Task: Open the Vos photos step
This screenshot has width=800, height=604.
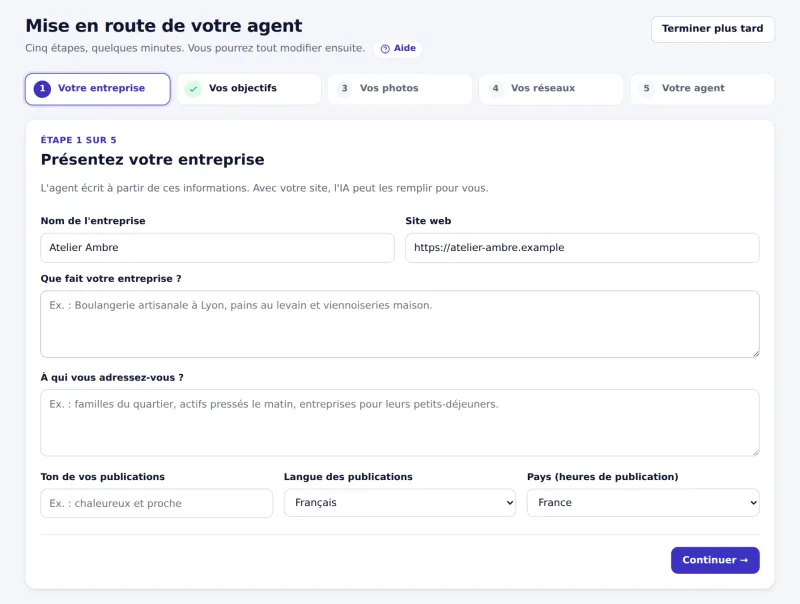Action: coord(400,89)
